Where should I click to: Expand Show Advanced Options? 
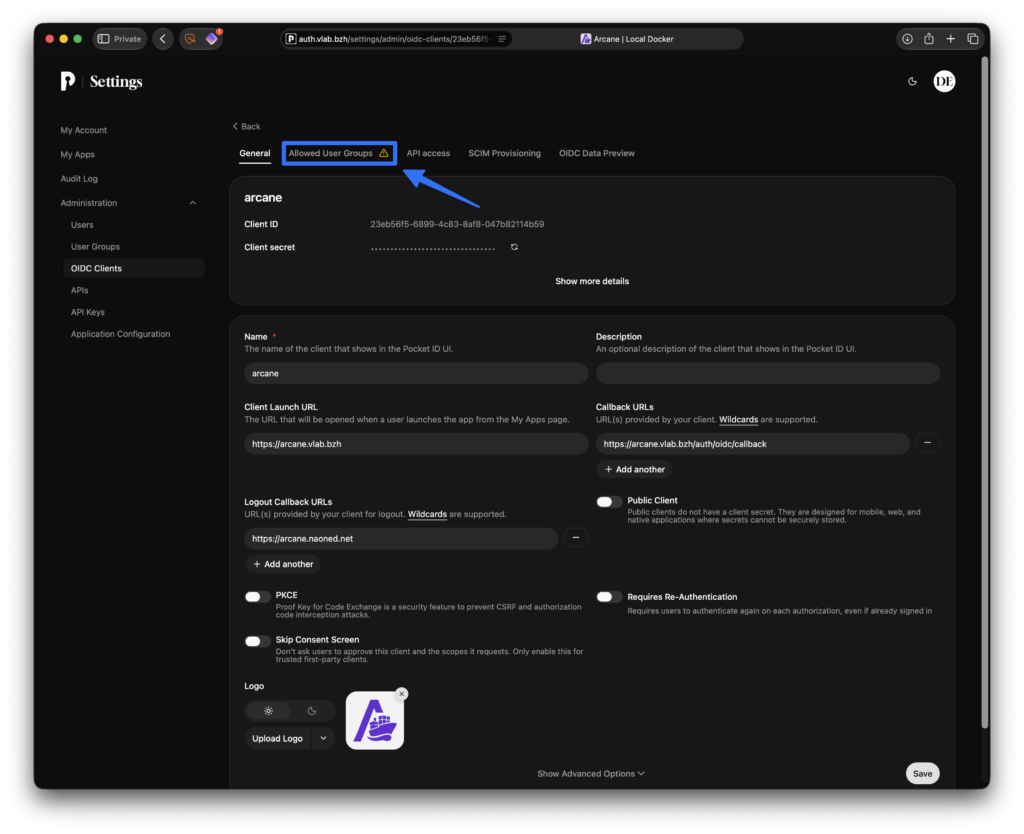(x=591, y=773)
